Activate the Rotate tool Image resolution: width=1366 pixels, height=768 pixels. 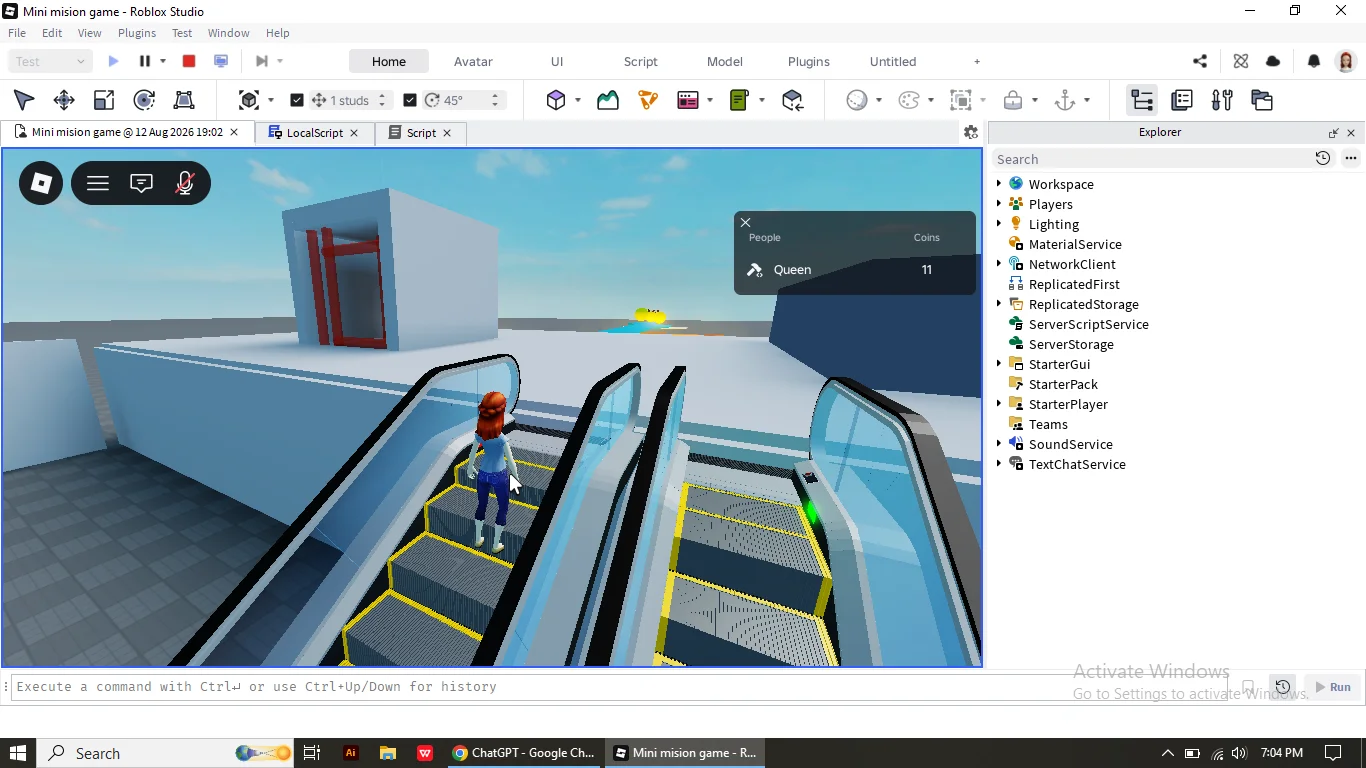[x=144, y=100]
